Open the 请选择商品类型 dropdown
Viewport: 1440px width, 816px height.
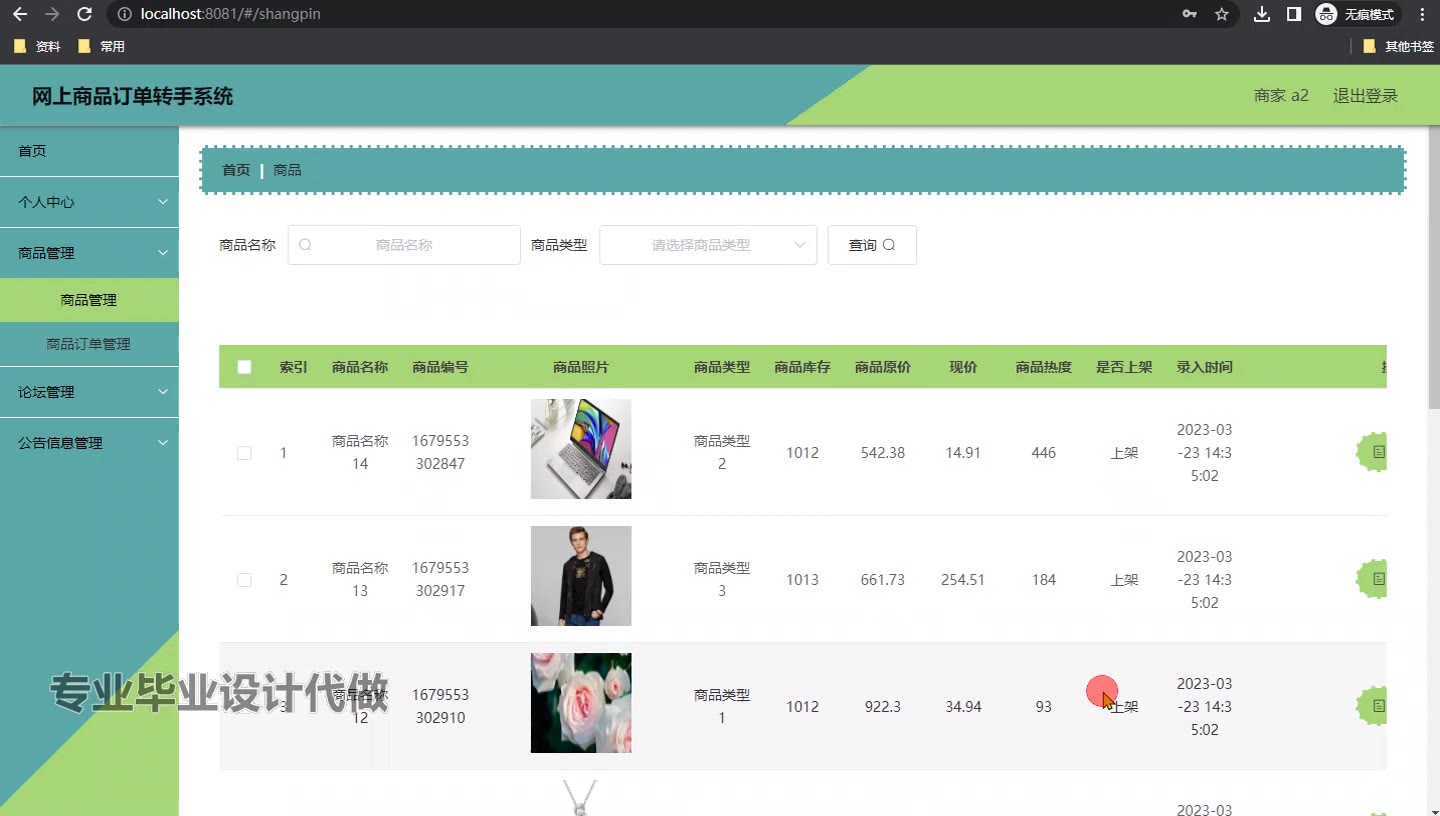click(708, 245)
